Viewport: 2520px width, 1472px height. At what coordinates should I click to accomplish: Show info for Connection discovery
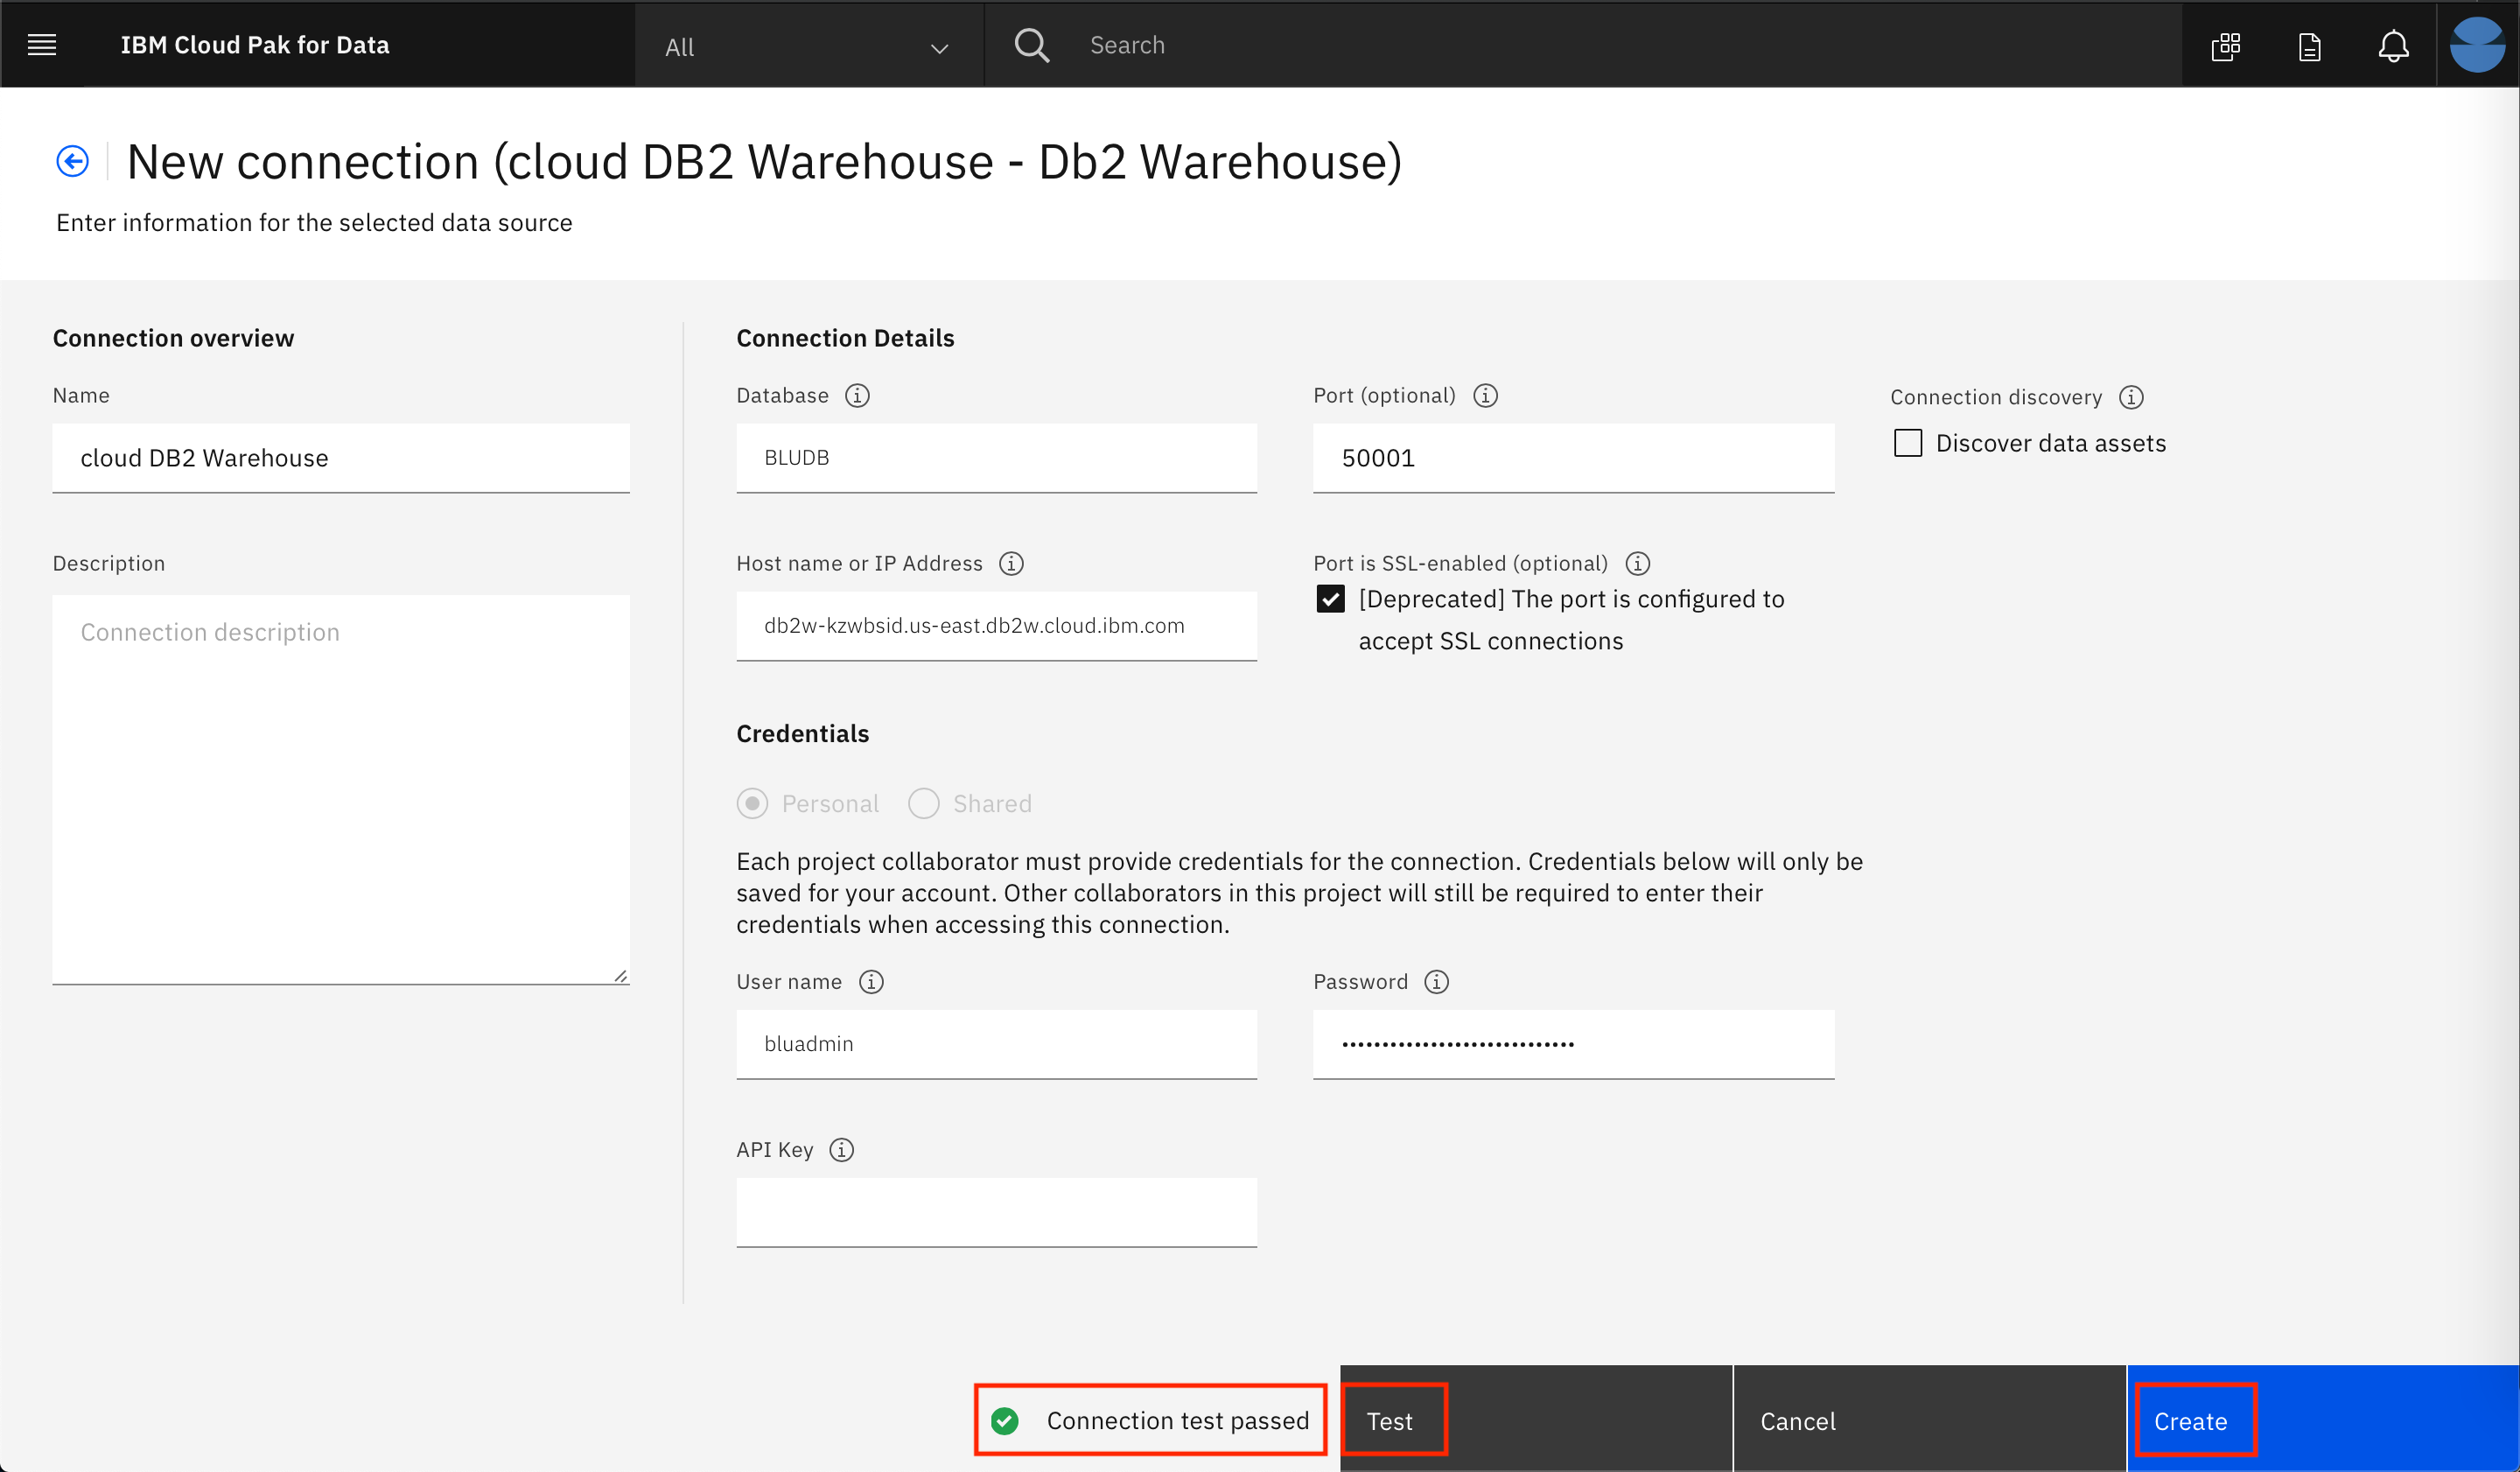point(2131,398)
